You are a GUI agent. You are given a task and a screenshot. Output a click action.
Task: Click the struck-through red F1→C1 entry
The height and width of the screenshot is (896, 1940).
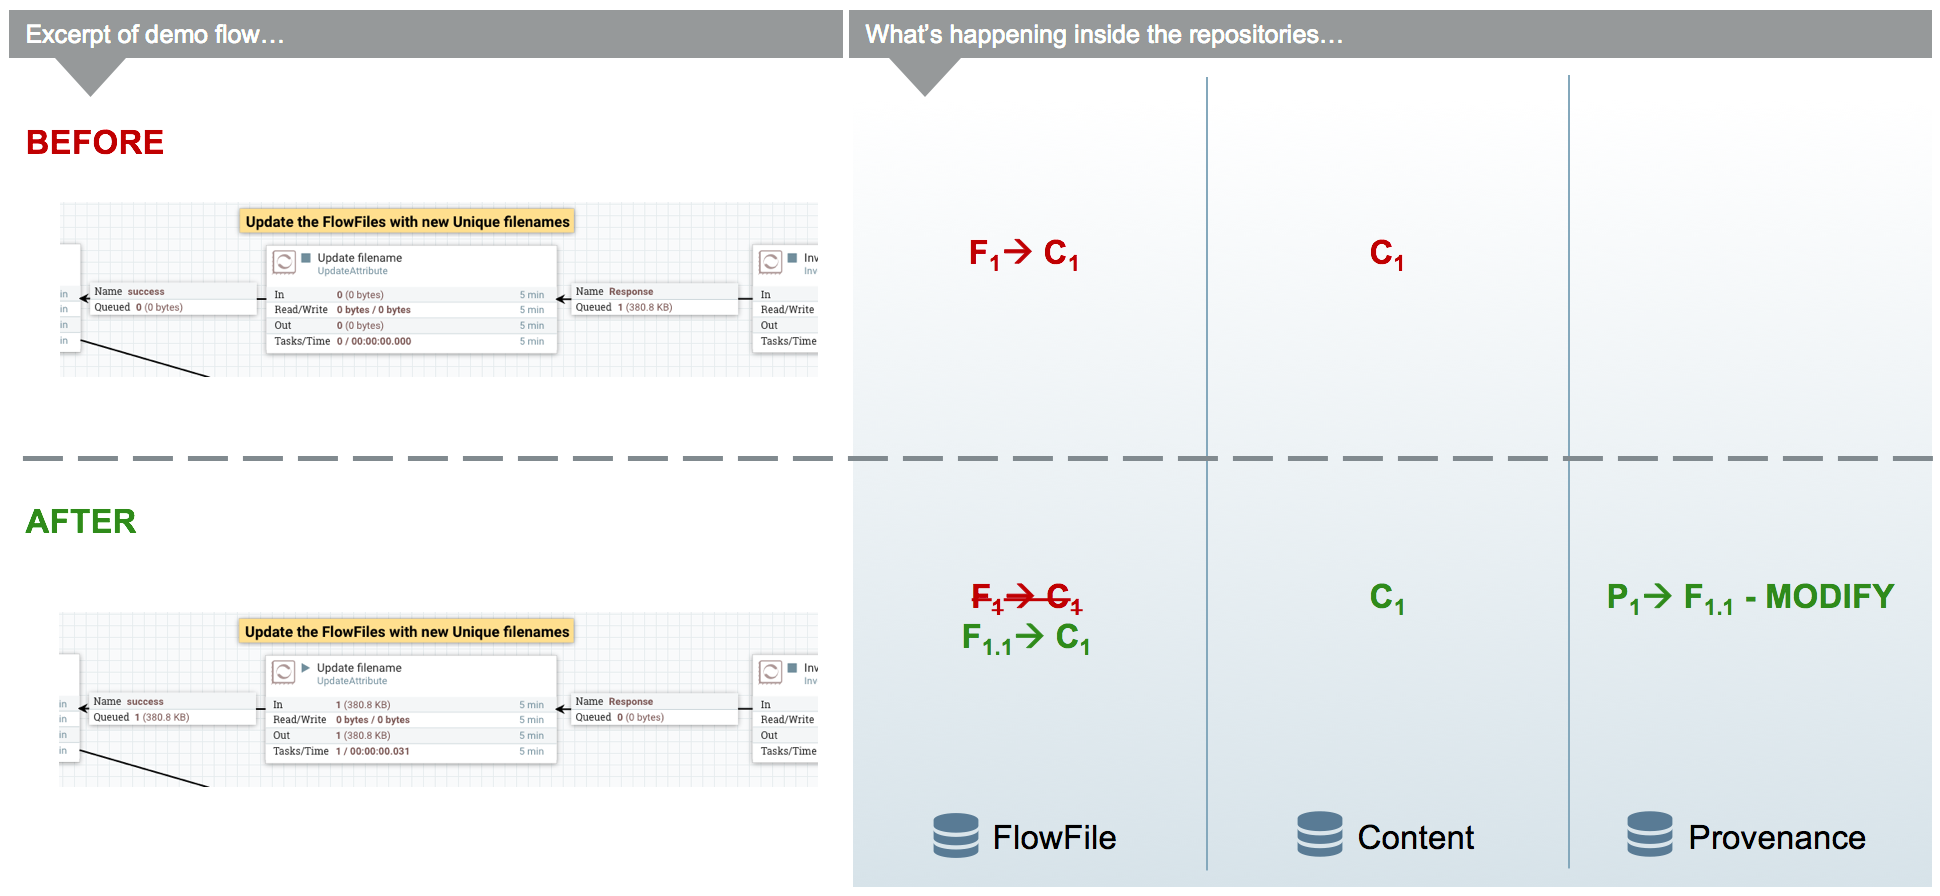[x=1026, y=598]
